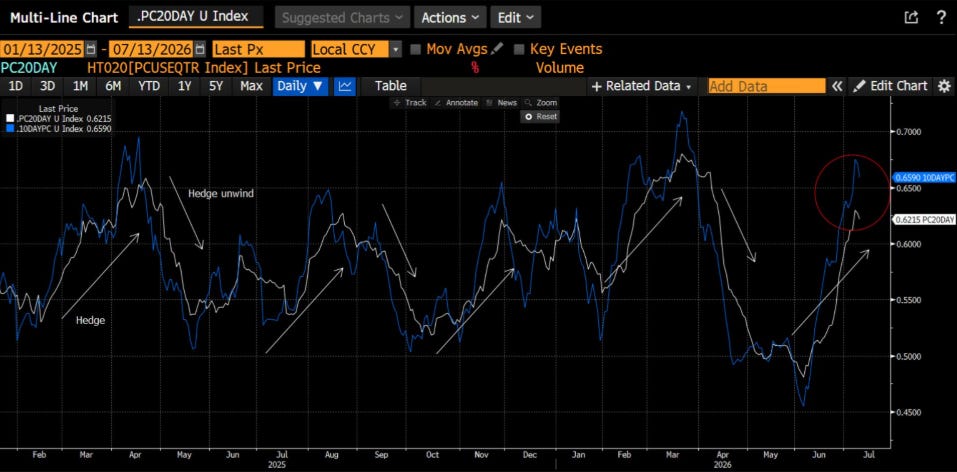The height and width of the screenshot is (472, 957).
Task: Open the start date calendar picker icon
Action: click(91, 49)
